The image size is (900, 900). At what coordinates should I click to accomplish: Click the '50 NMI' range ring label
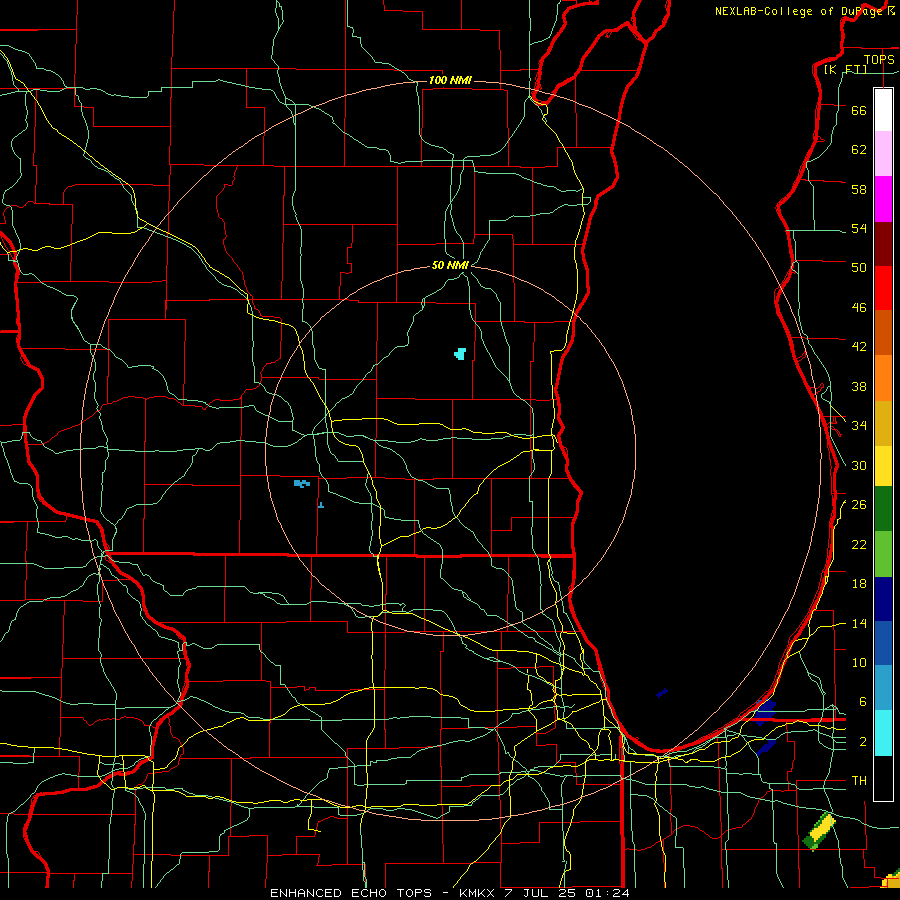(x=450, y=265)
